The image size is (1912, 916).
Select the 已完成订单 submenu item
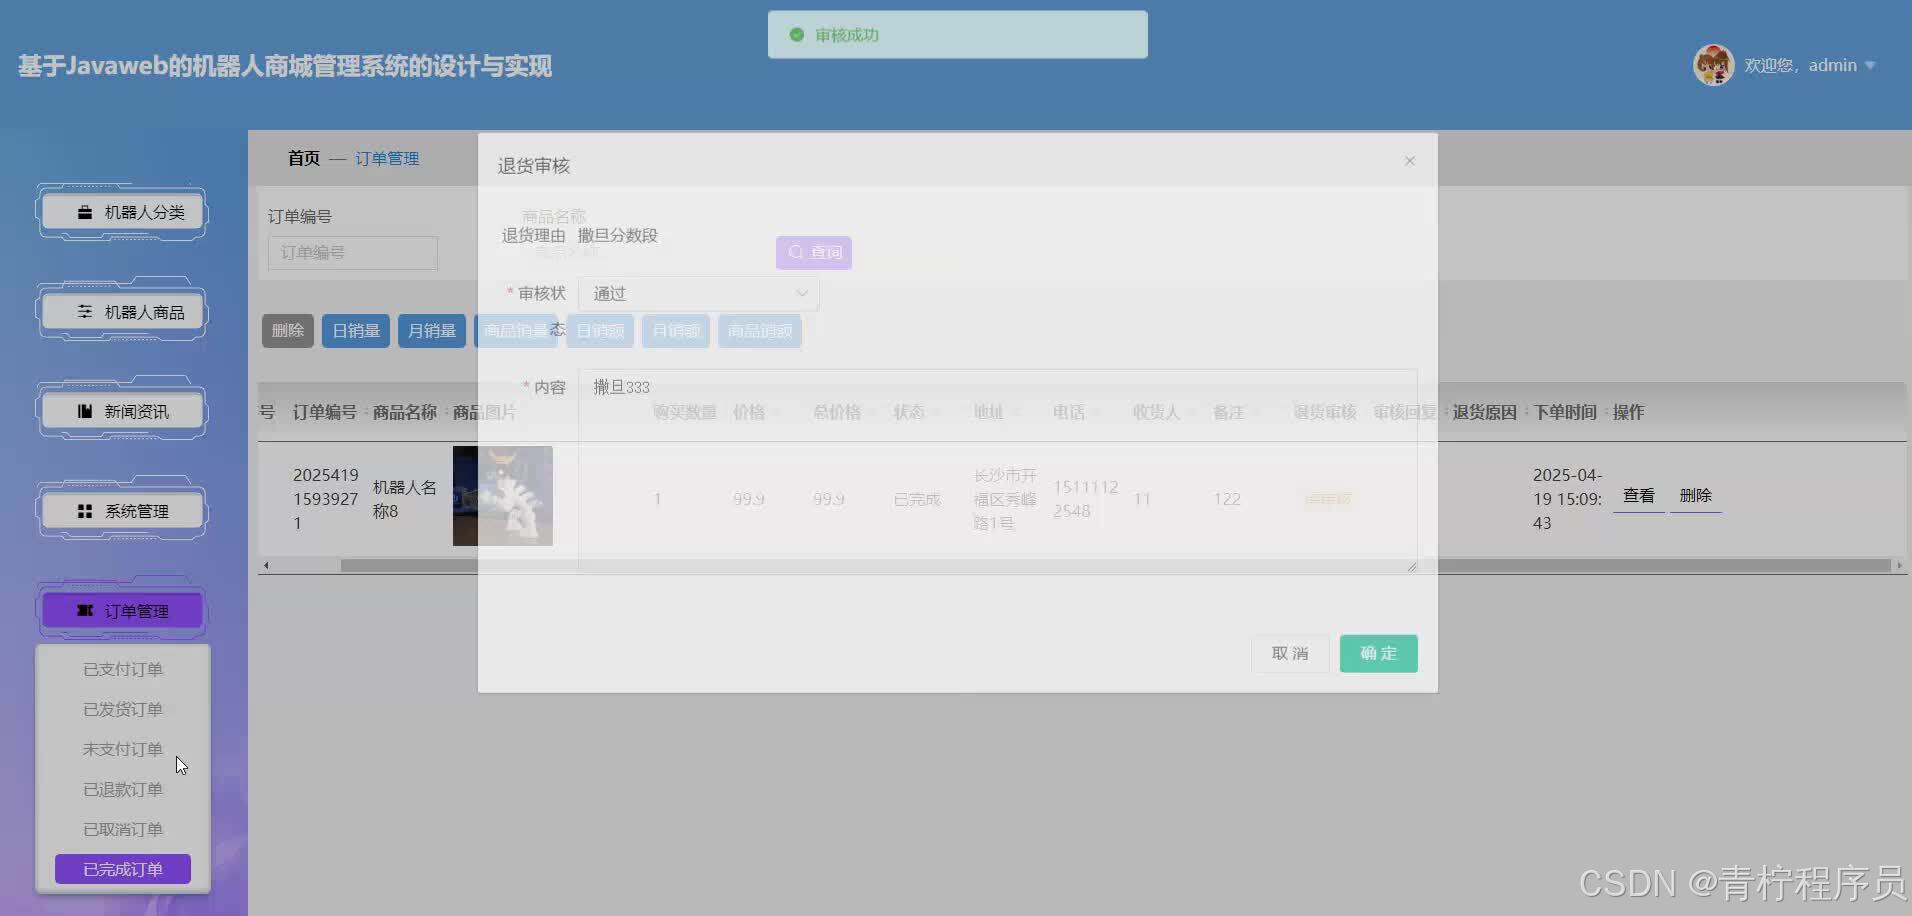click(x=122, y=868)
